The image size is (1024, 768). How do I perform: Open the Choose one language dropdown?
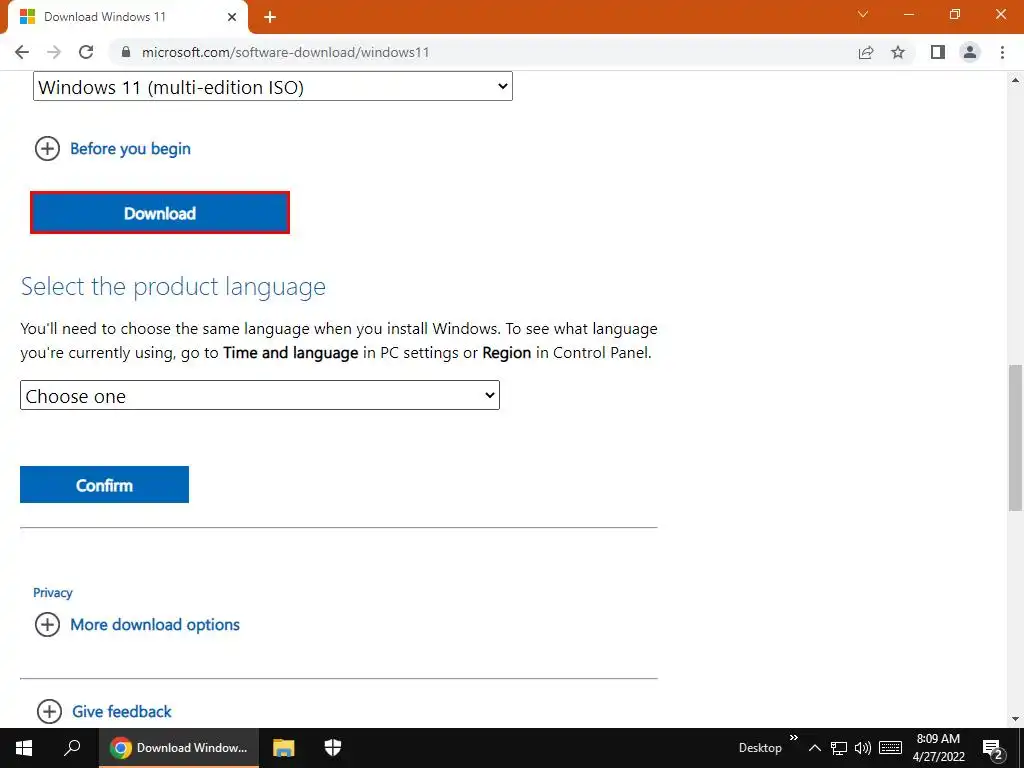260,396
